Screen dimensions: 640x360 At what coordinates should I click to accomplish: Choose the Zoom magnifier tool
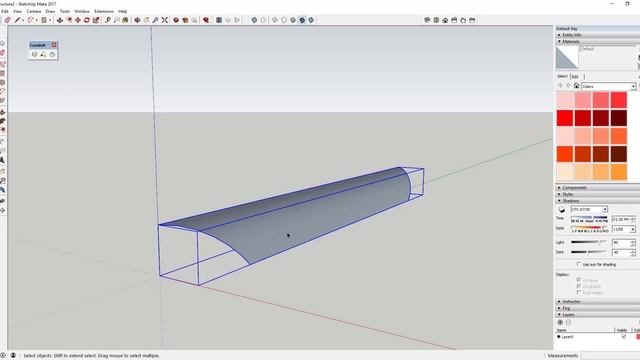(x=155, y=20)
